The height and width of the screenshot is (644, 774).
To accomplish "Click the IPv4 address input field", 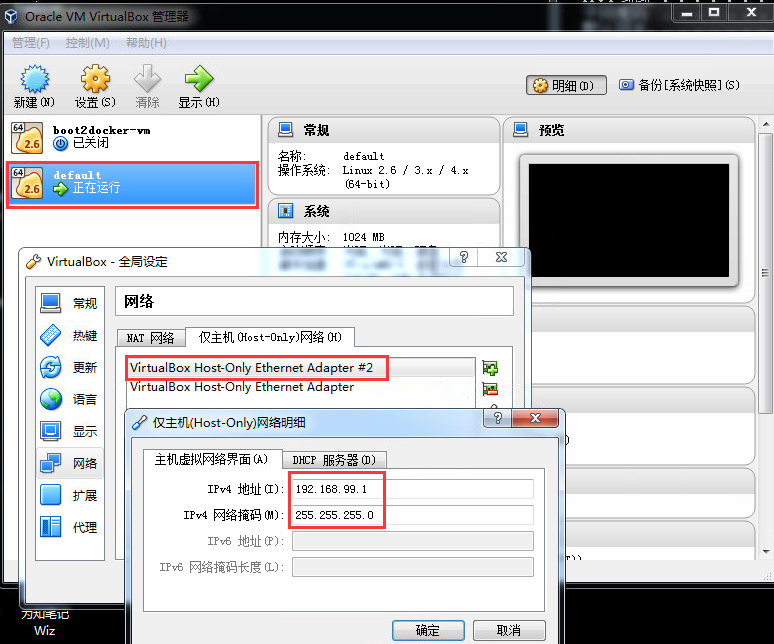I will [x=413, y=489].
